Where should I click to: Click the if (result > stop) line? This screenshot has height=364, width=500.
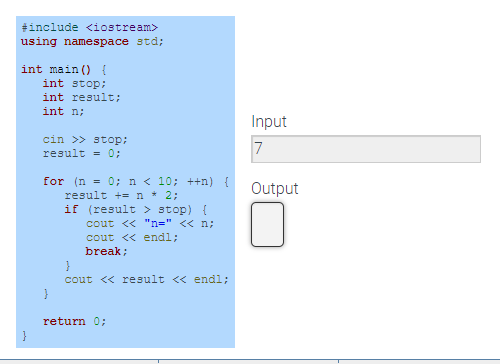click(x=136, y=209)
